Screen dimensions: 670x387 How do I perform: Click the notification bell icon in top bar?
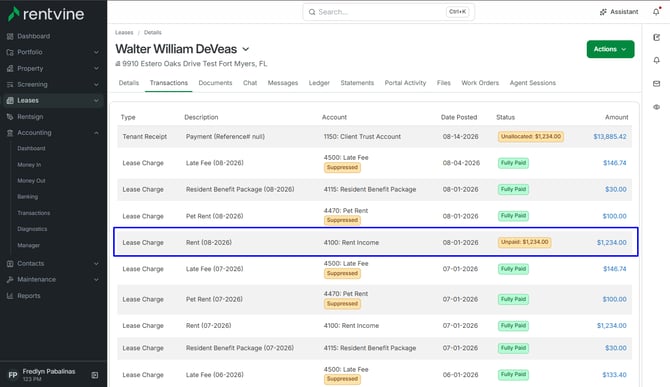pyautogui.click(x=656, y=12)
